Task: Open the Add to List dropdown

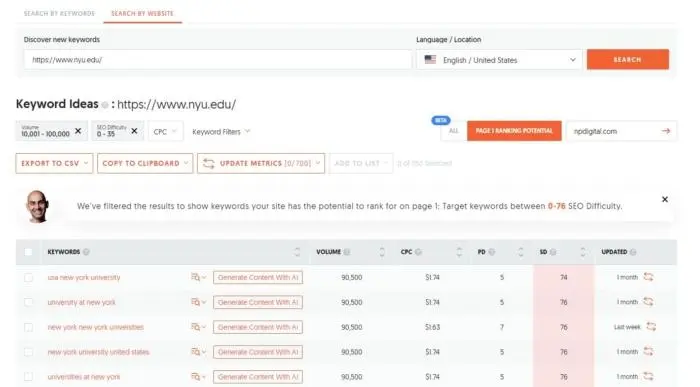Action: coord(361,163)
